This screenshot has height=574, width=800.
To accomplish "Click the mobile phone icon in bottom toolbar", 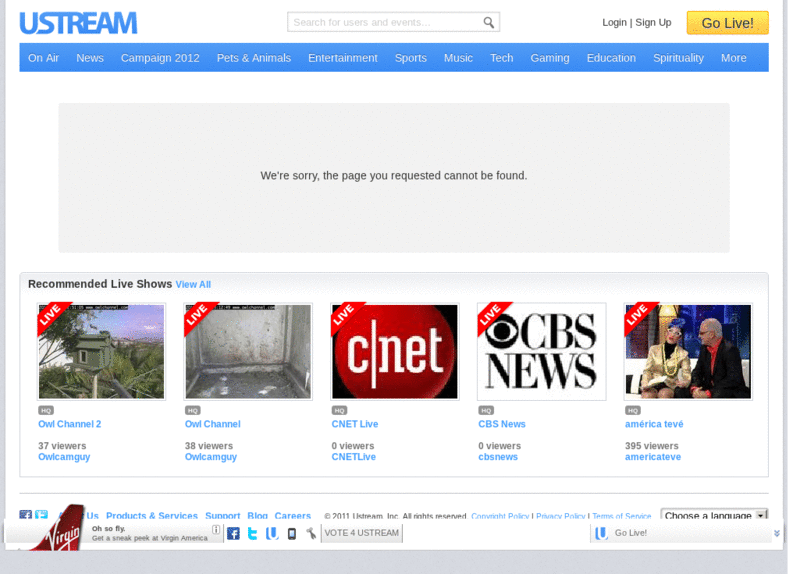I will click(x=291, y=534).
